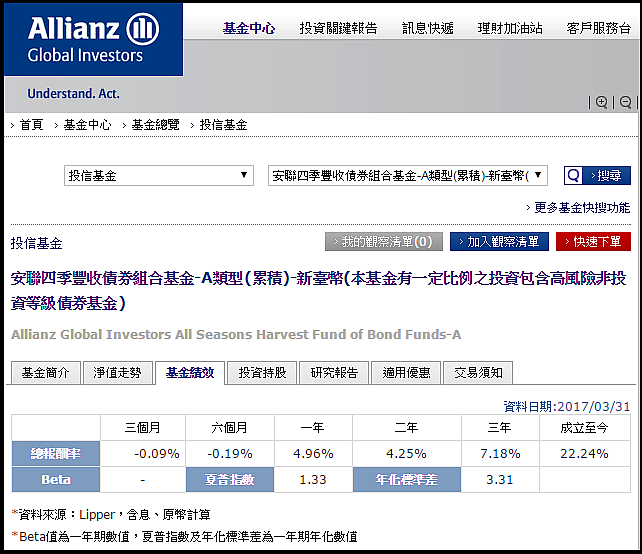
Task: Click the -0.09% three-month return value
Action: pyautogui.click(x=157, y=454)
